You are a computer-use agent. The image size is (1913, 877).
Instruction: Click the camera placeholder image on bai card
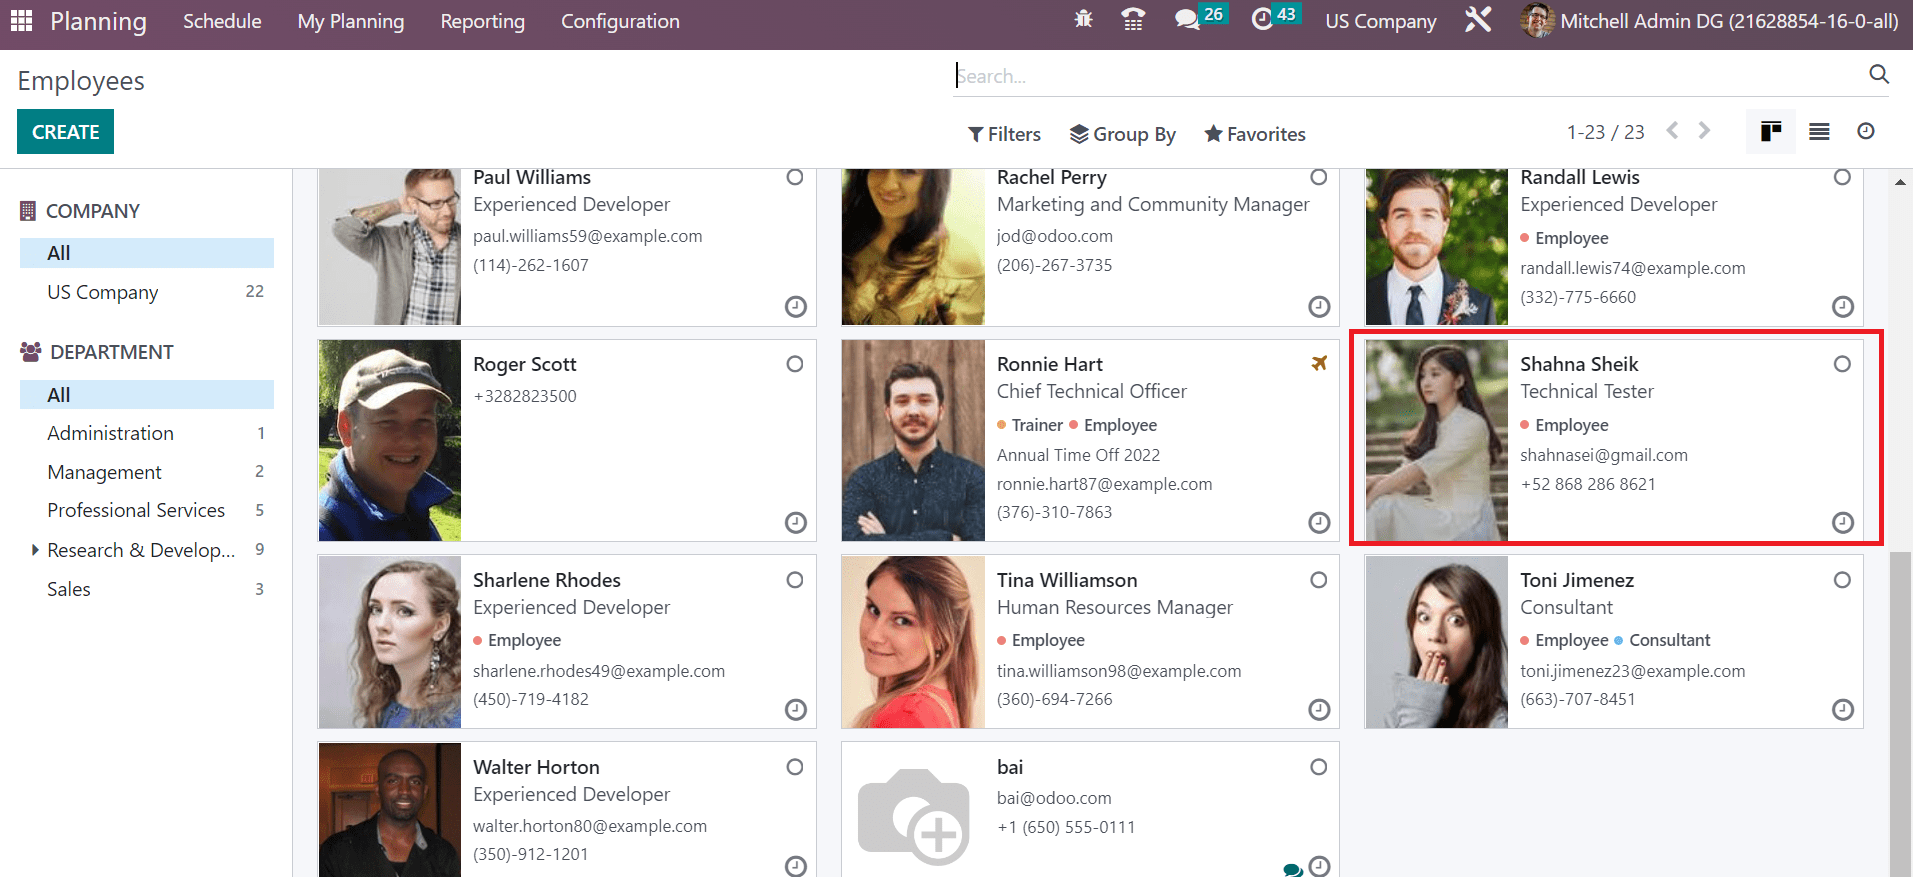tap(913, 815)
